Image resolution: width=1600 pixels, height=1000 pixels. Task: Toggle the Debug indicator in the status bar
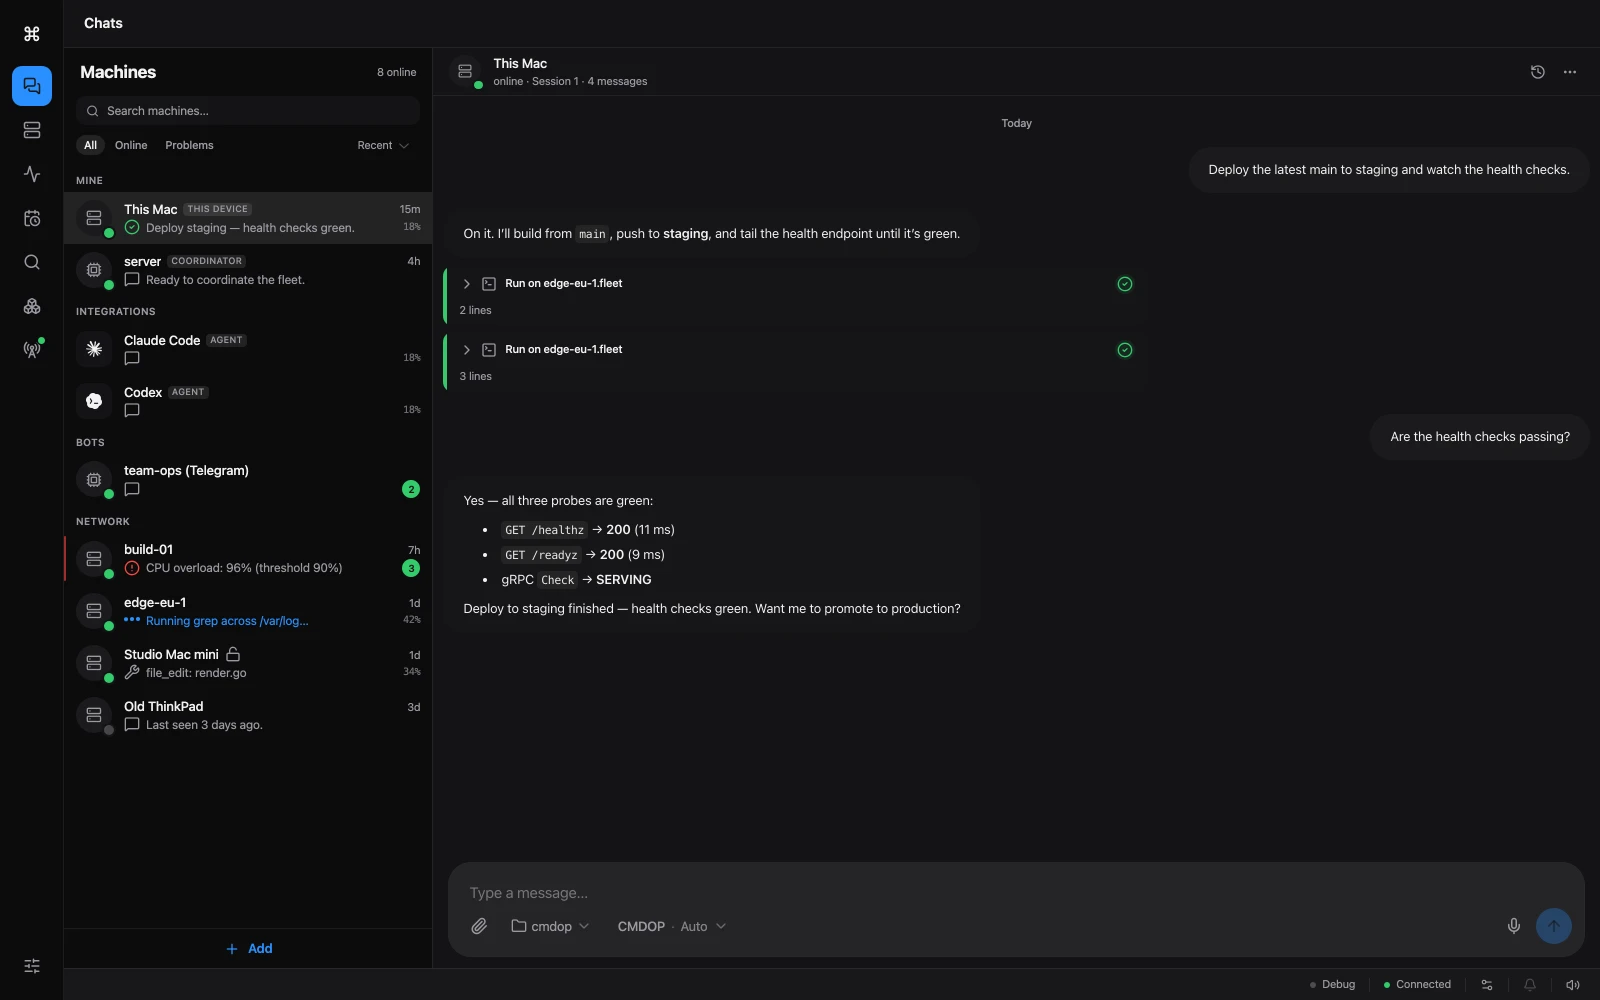1333,985
